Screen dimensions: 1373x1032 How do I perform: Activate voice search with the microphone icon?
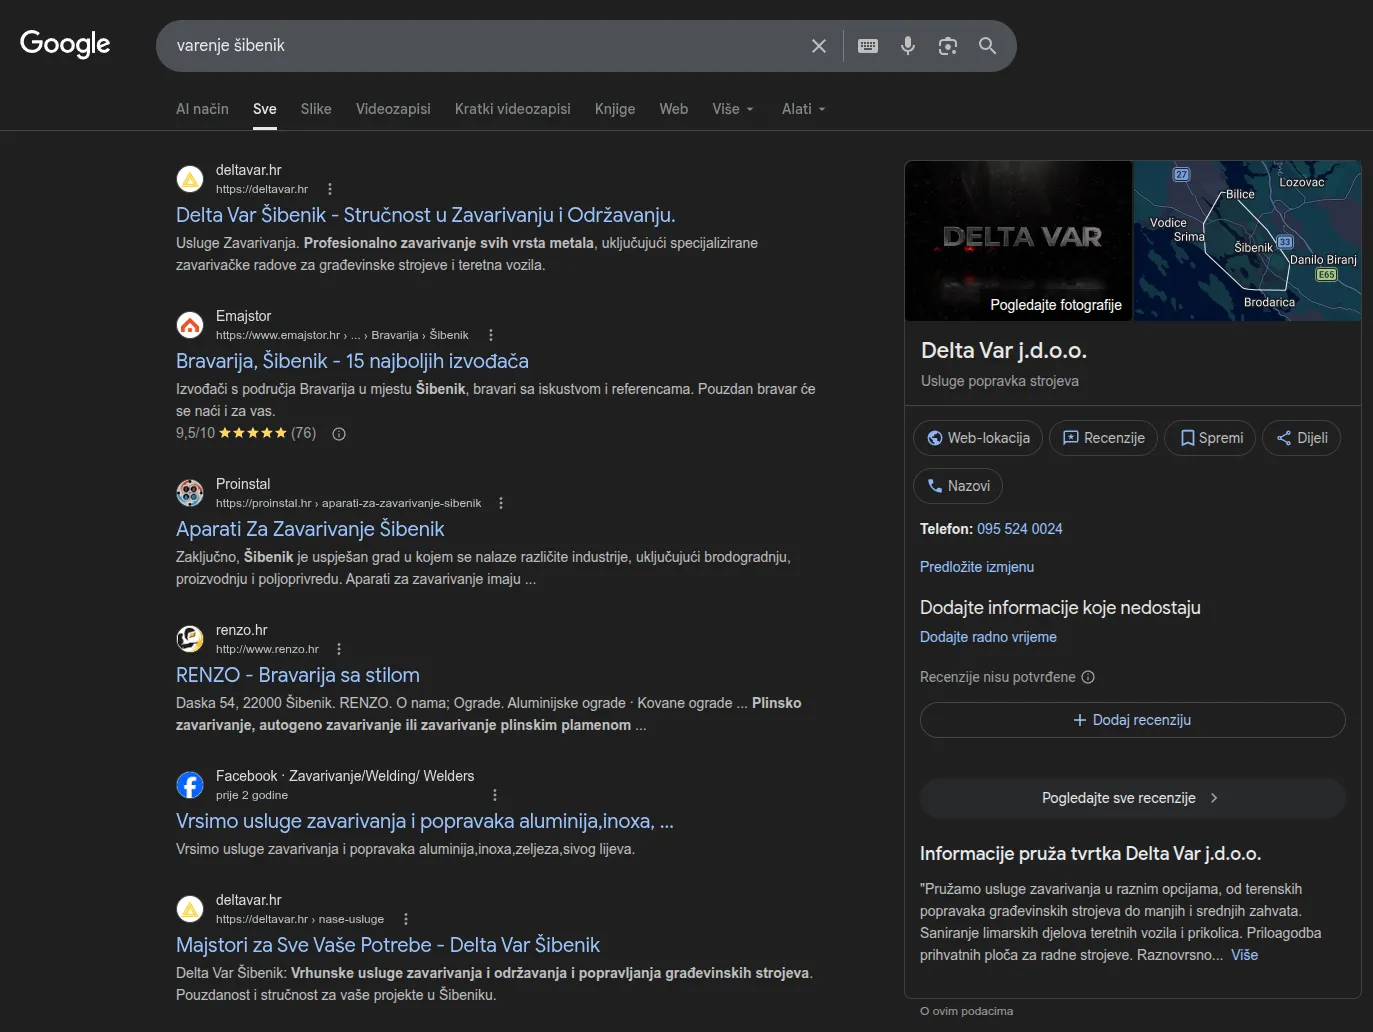click(x=907, y=45)
